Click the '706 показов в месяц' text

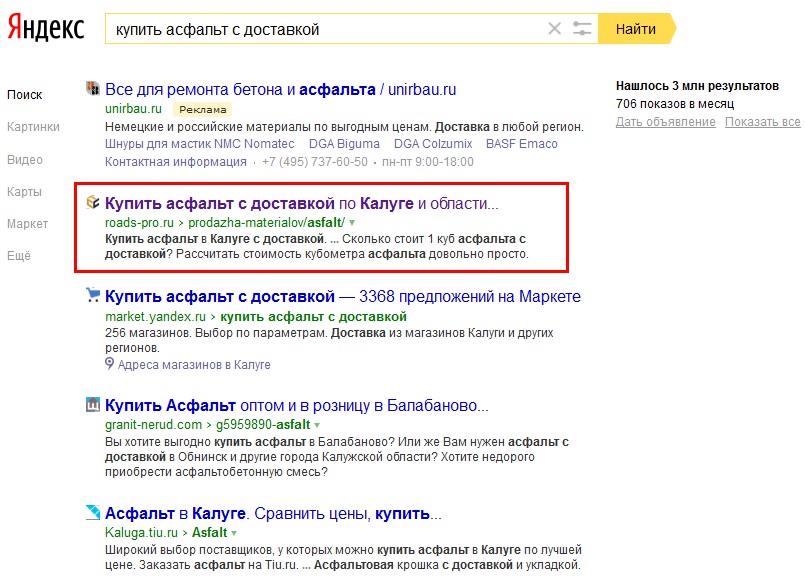675,104
